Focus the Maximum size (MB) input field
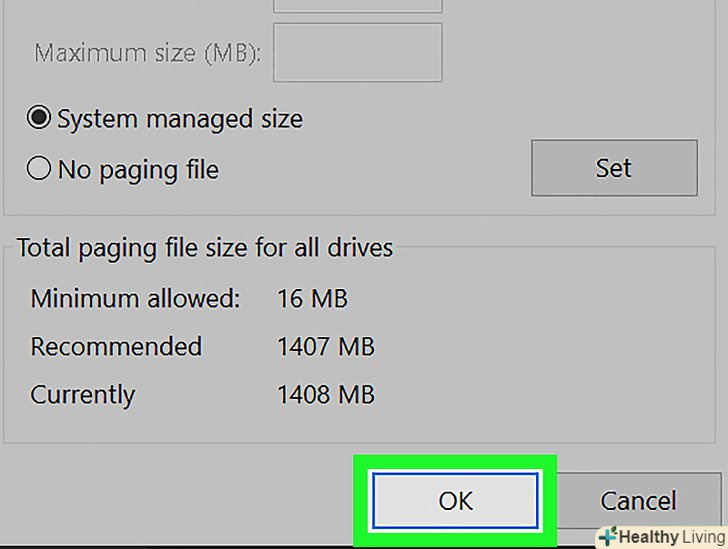Viewport: 728px width, 549px height. tap(357, 52)
